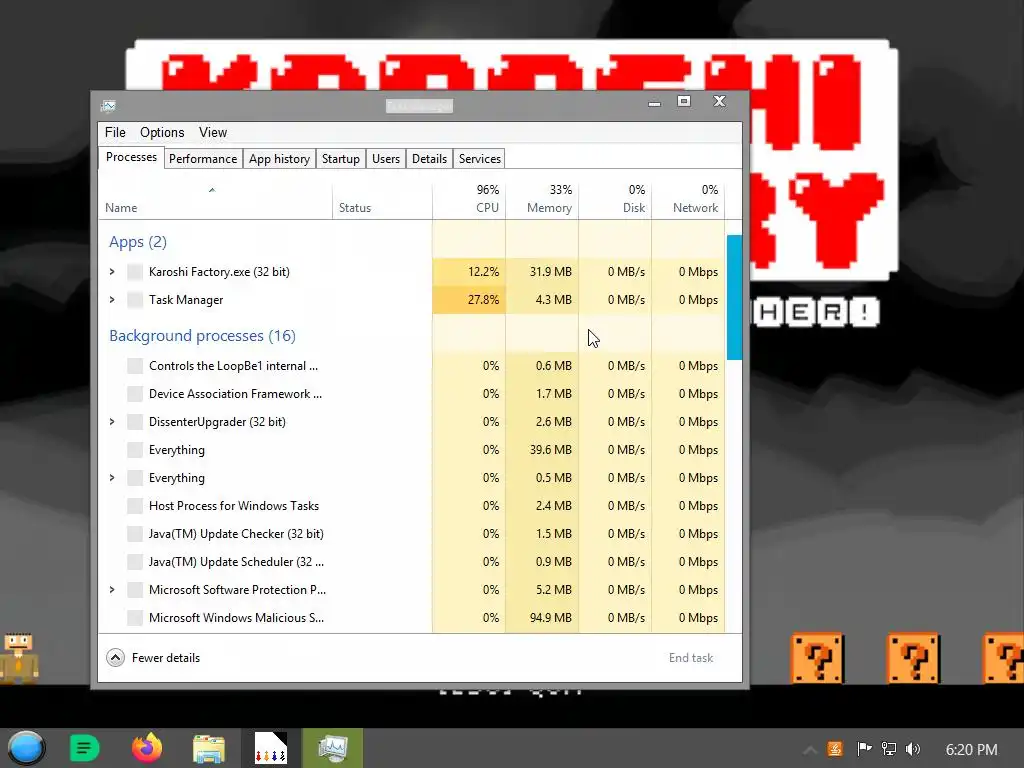Click the Task Manager process row icon
This screenshot has width=1024, height=768.
135,300
